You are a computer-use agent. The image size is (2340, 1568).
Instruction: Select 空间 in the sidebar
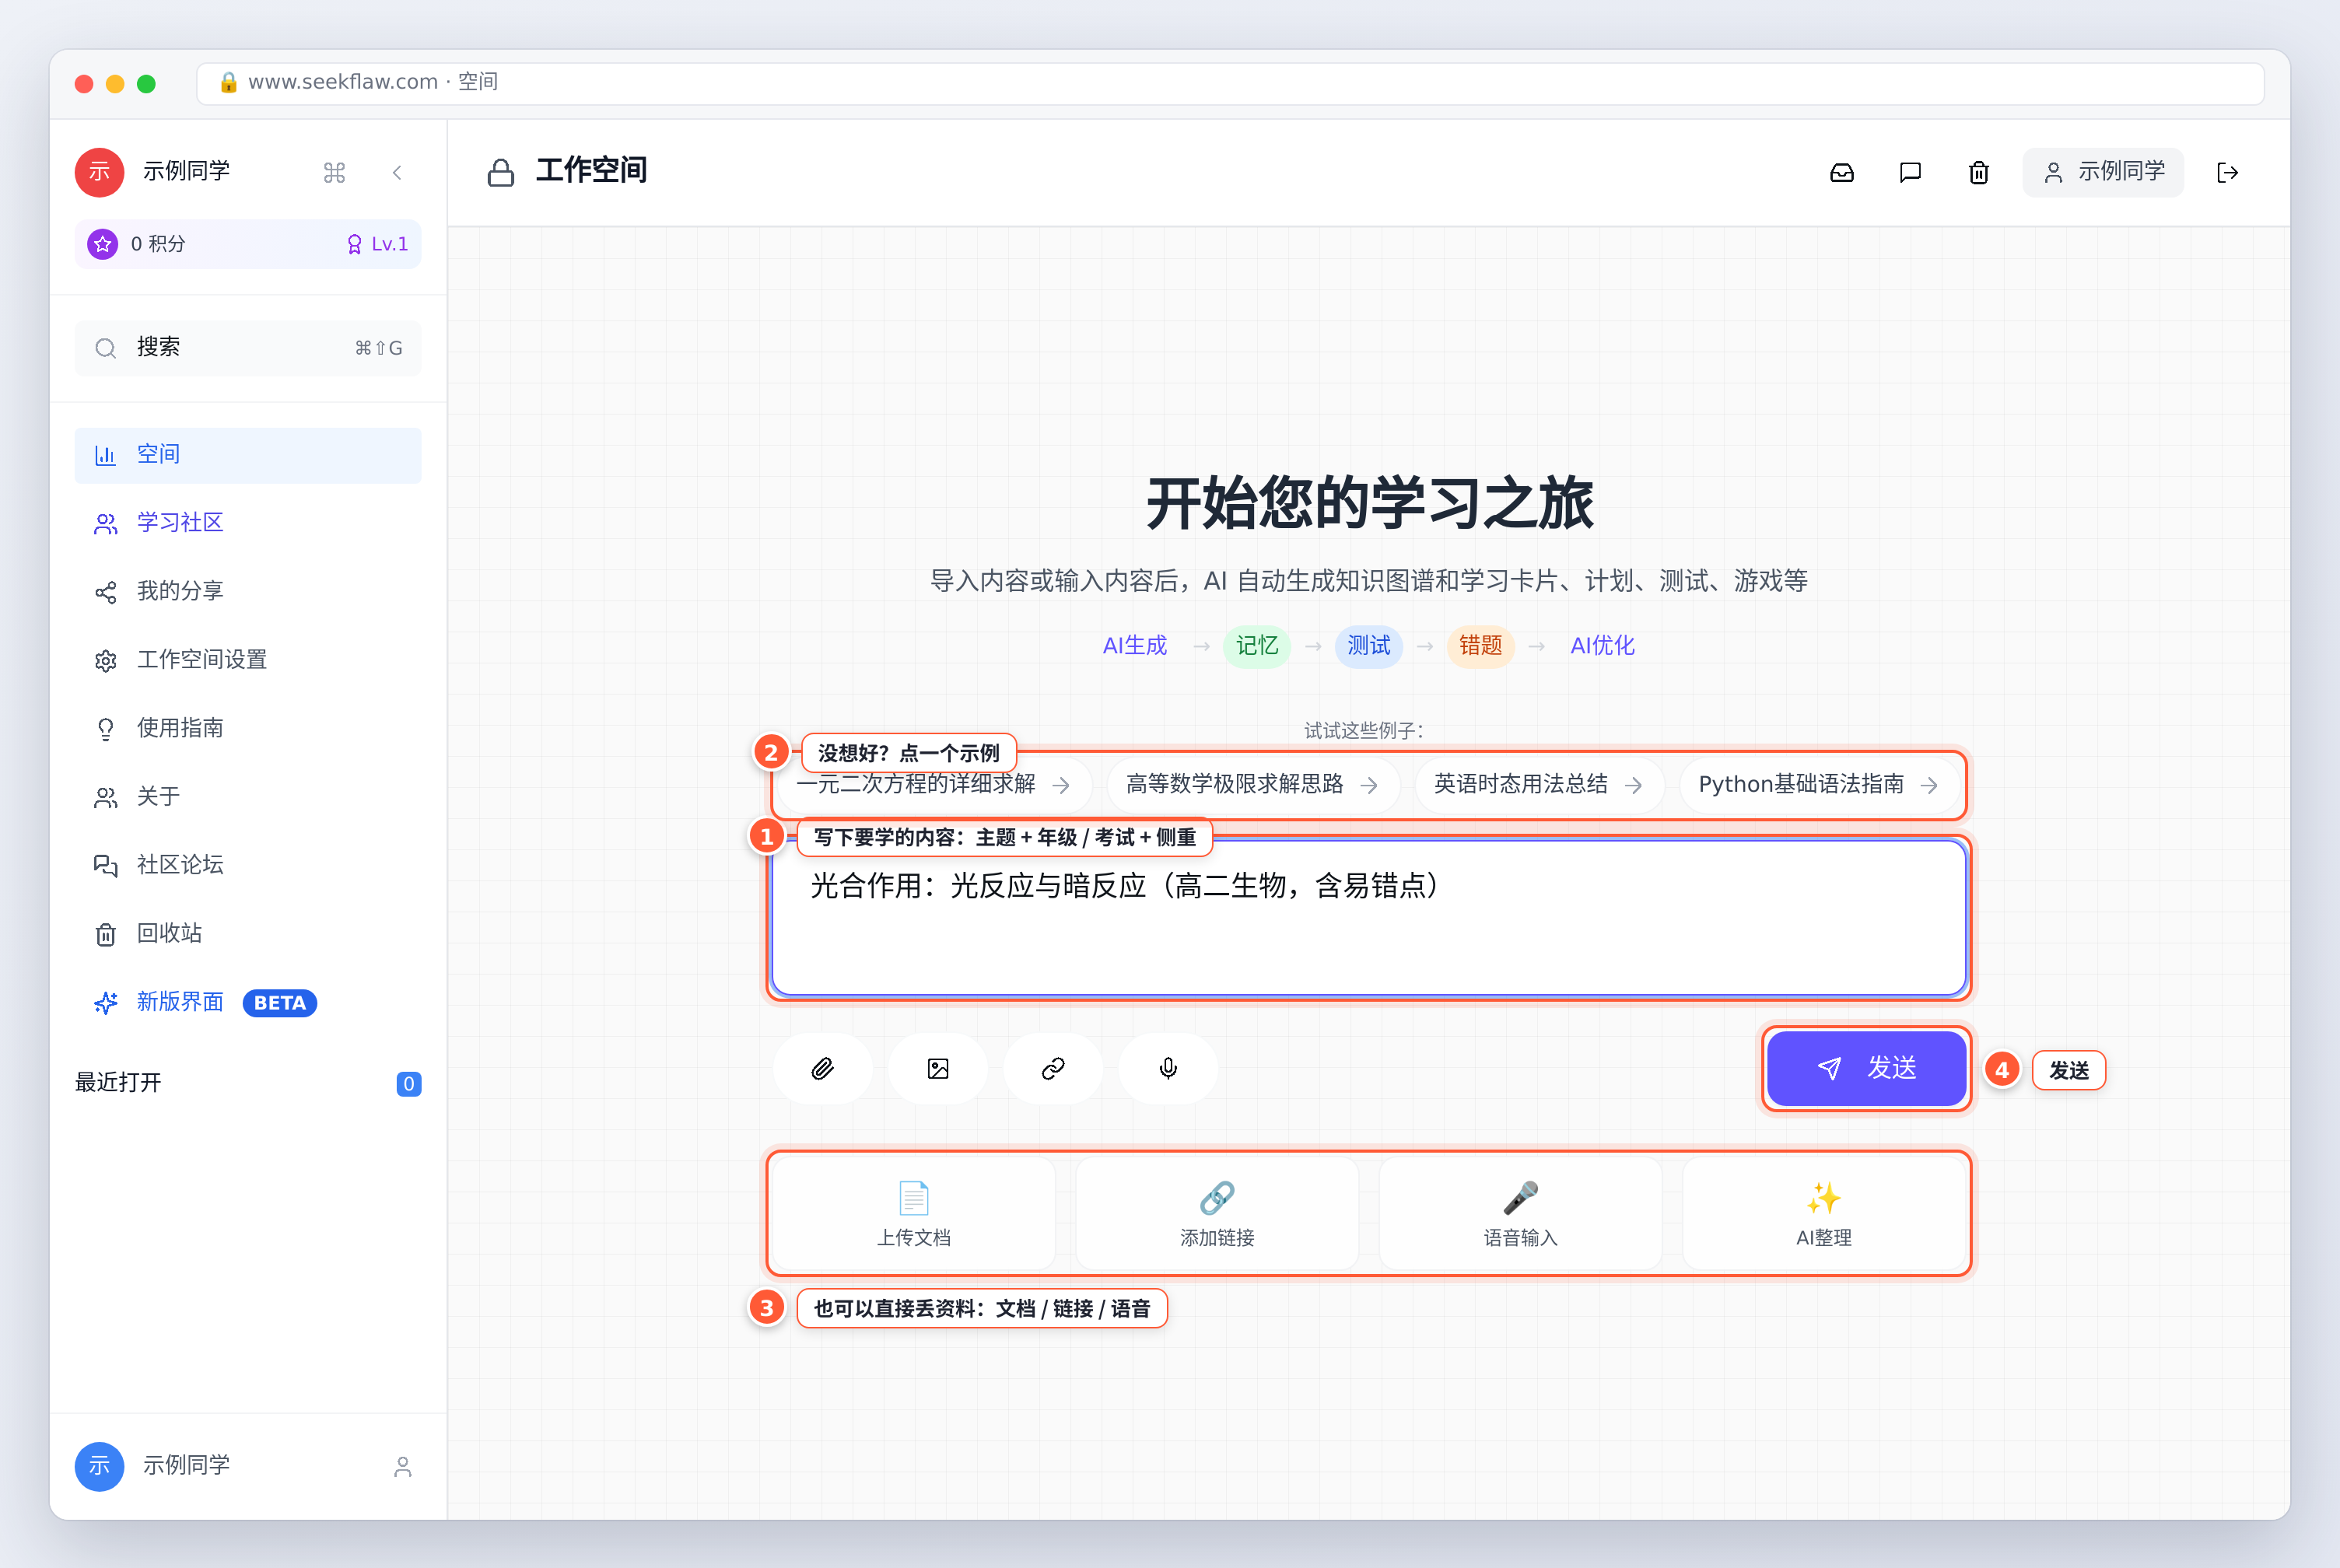248,455
